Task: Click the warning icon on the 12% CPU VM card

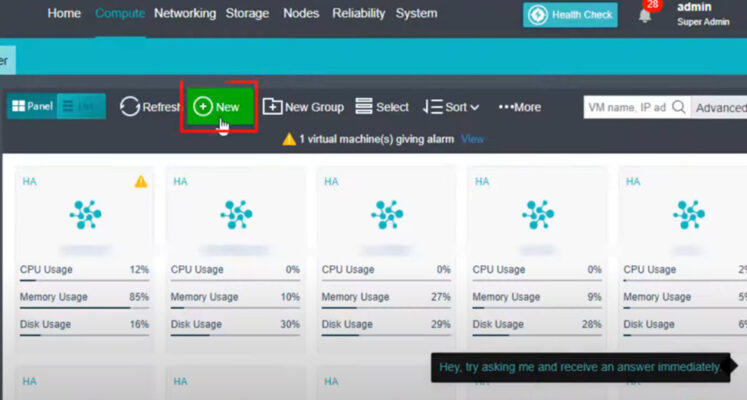Action: coord(141,181)
